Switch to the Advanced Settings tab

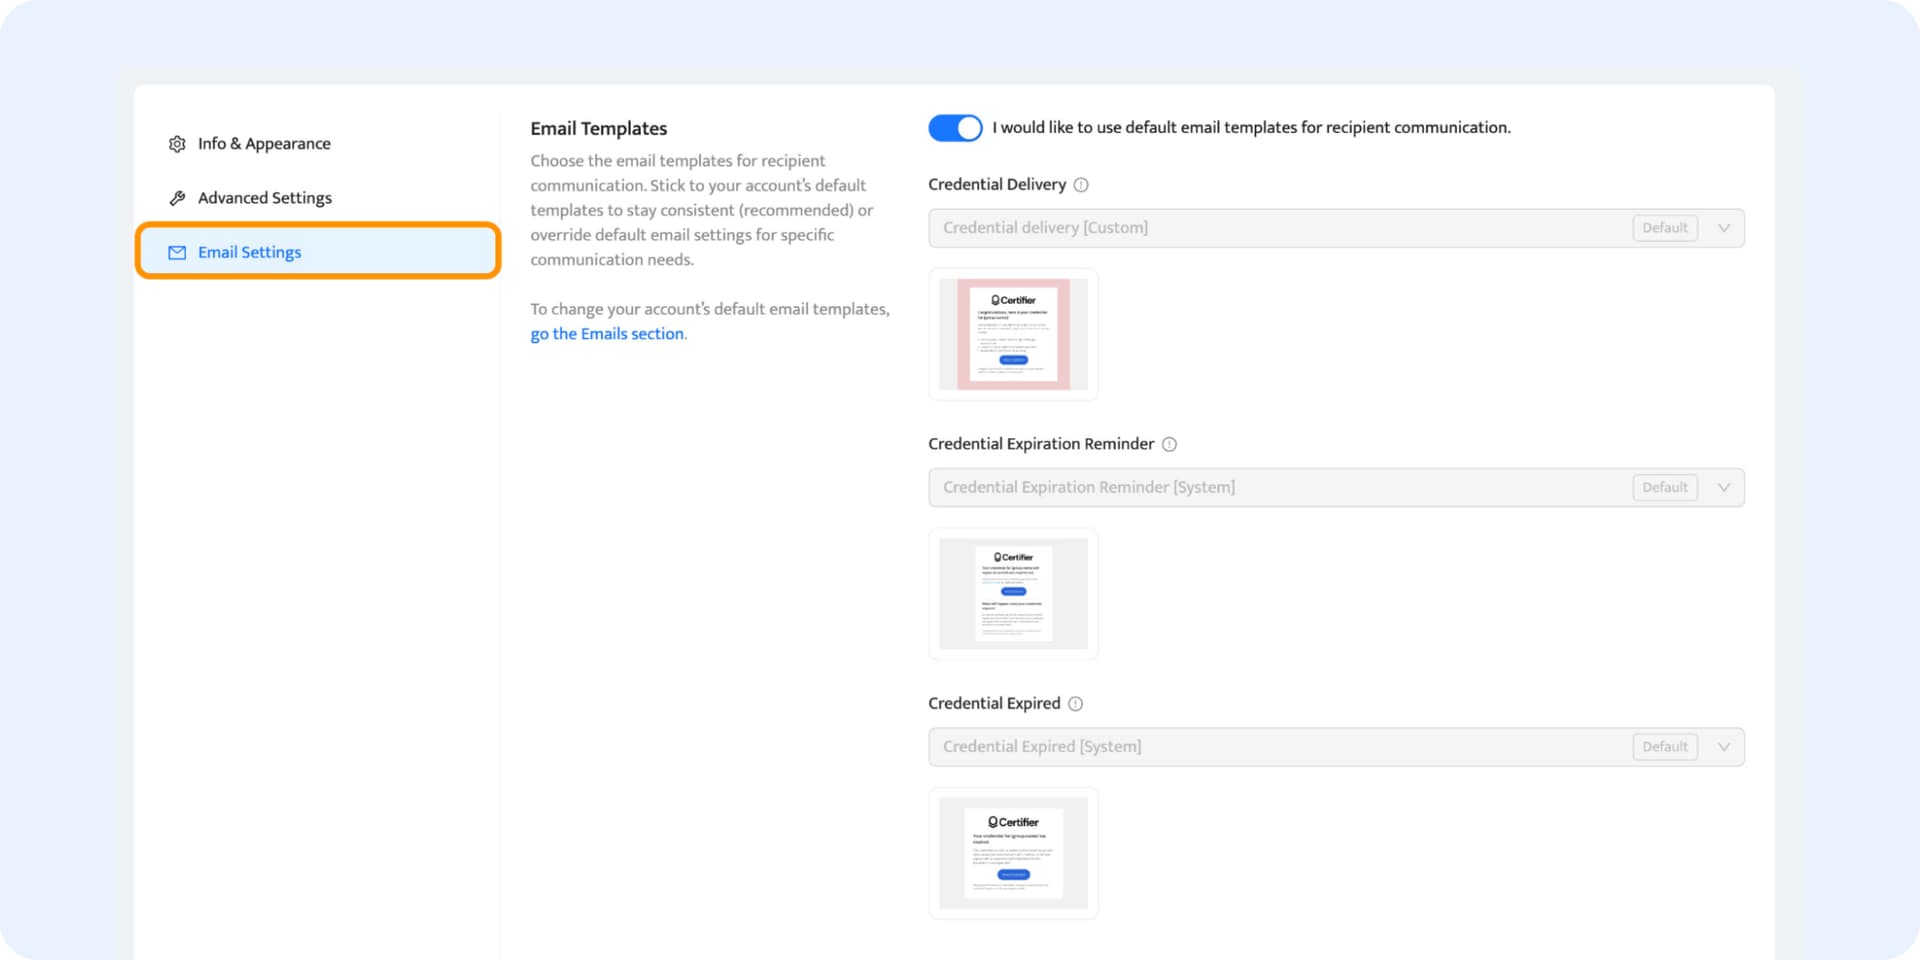tap(265, 198)
